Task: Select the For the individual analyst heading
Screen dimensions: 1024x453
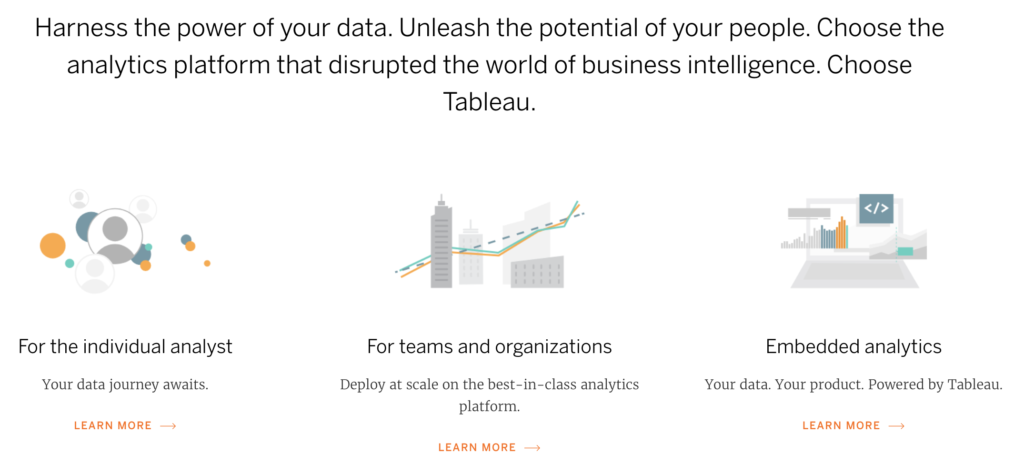Action: pyautogui.click(x=125, y=346)
